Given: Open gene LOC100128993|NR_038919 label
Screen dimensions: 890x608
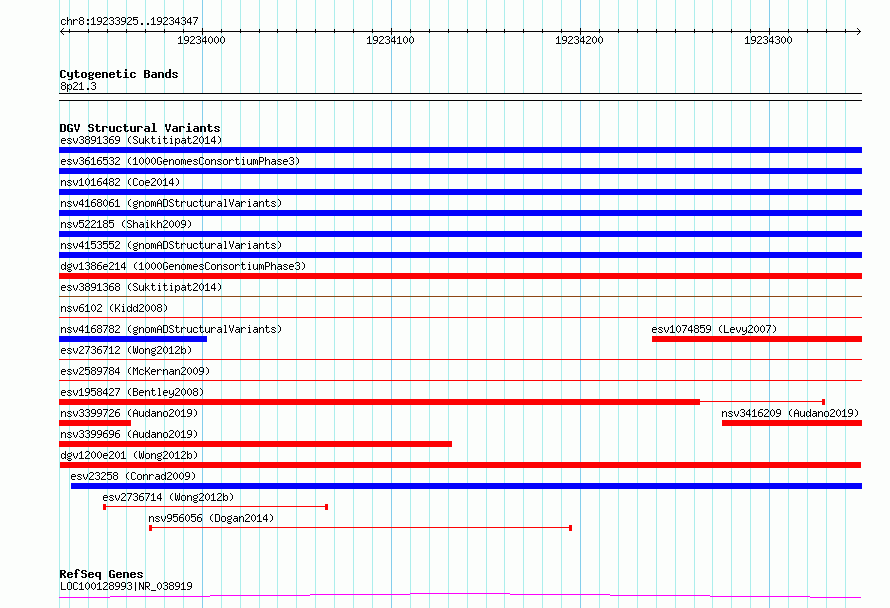Looking at the screenshot, I should (126, 586).
